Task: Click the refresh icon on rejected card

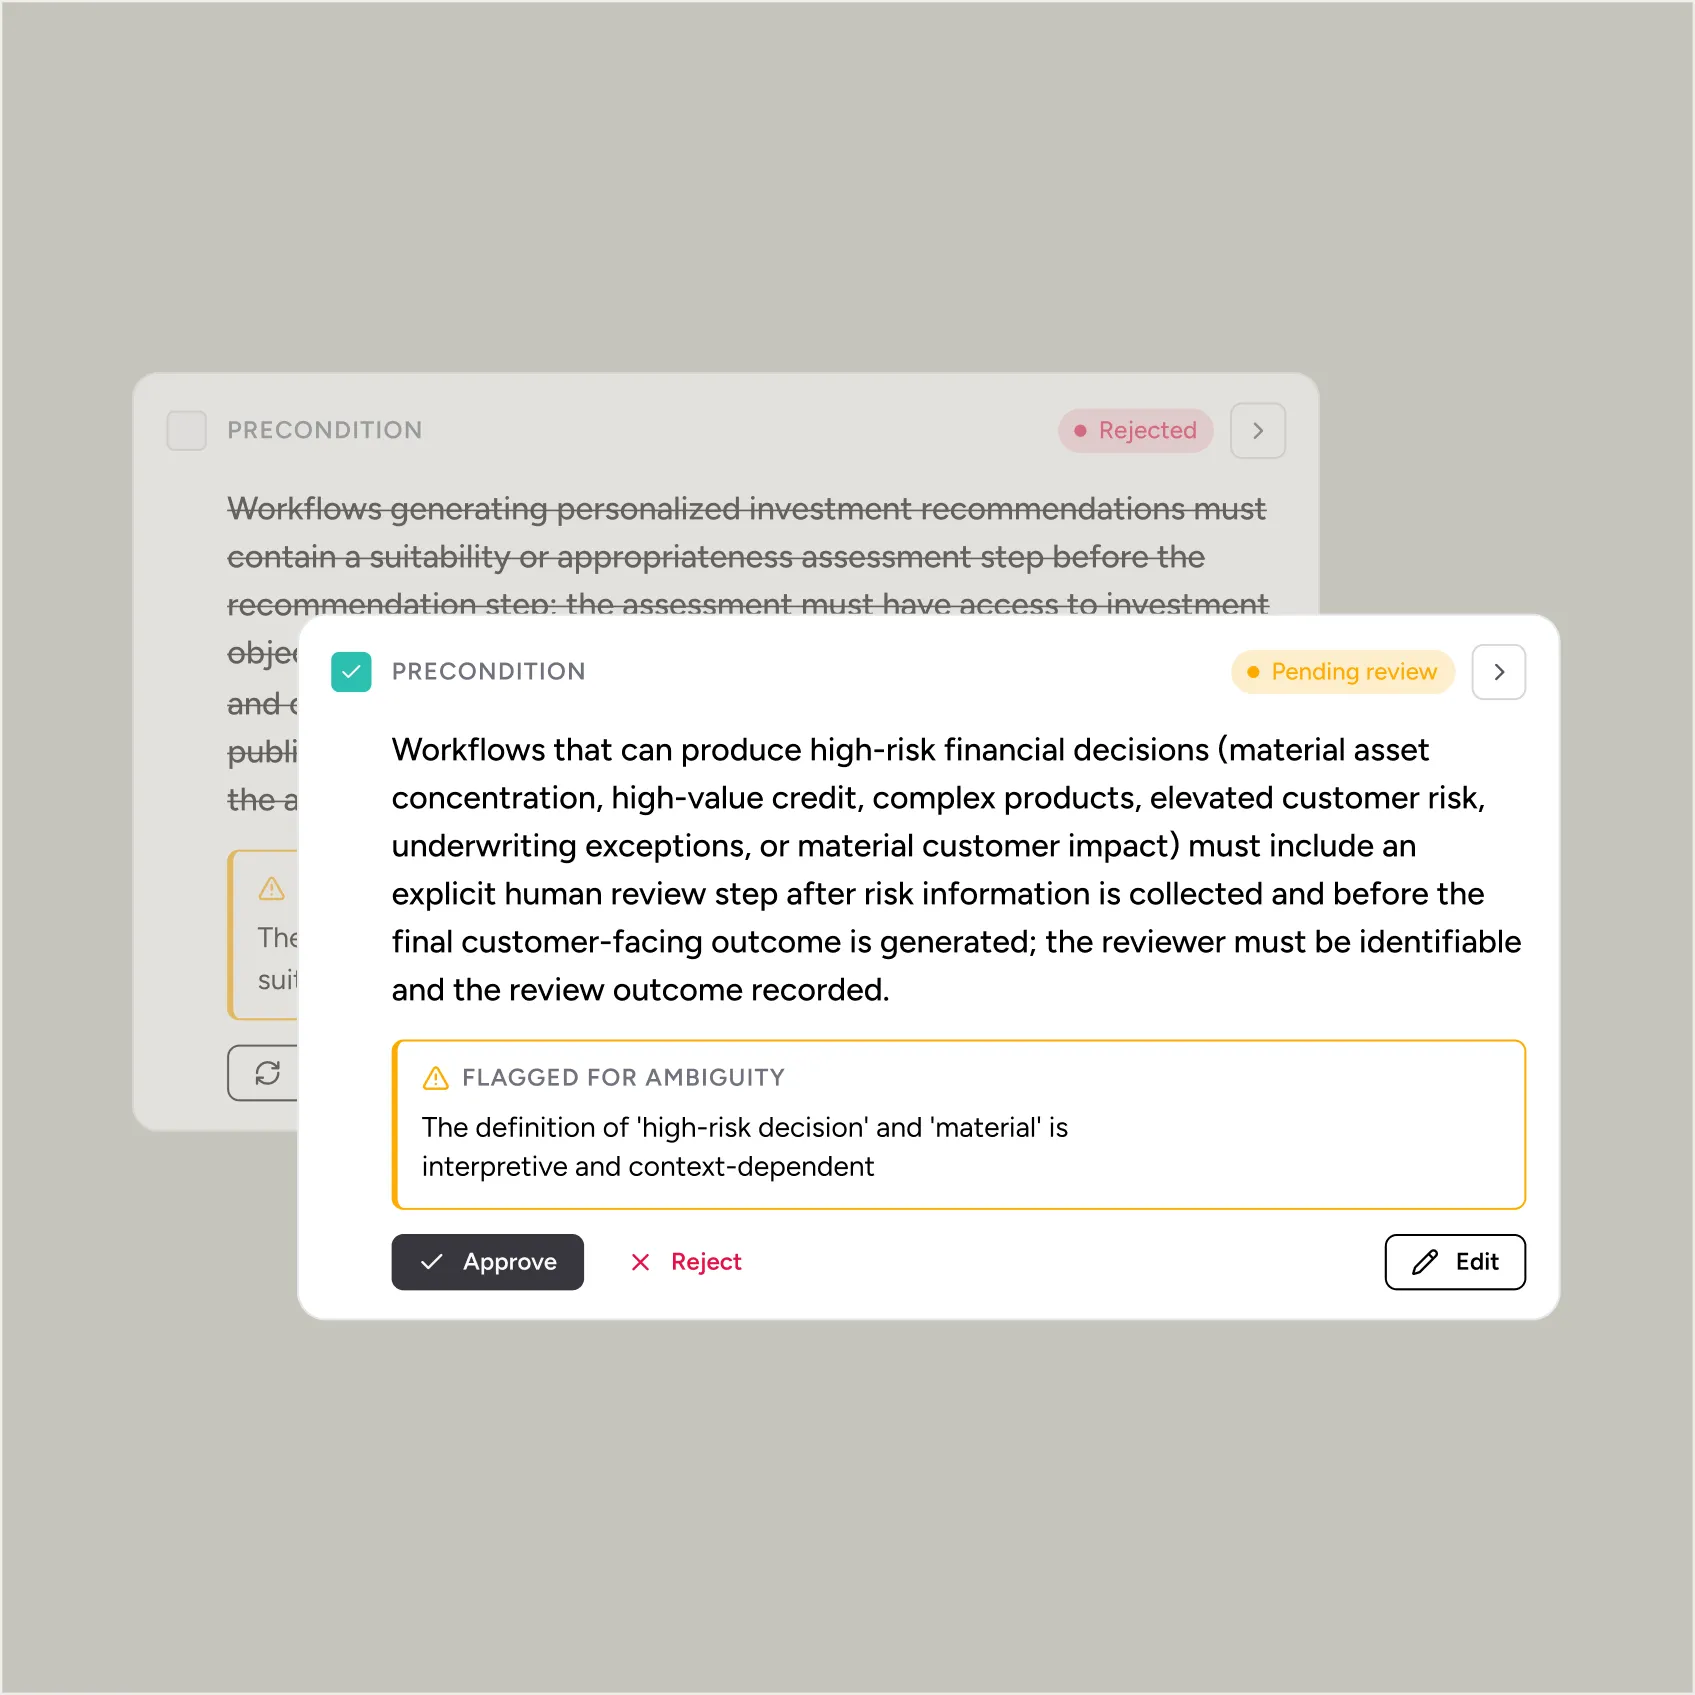Action: tap(267, 1073)
